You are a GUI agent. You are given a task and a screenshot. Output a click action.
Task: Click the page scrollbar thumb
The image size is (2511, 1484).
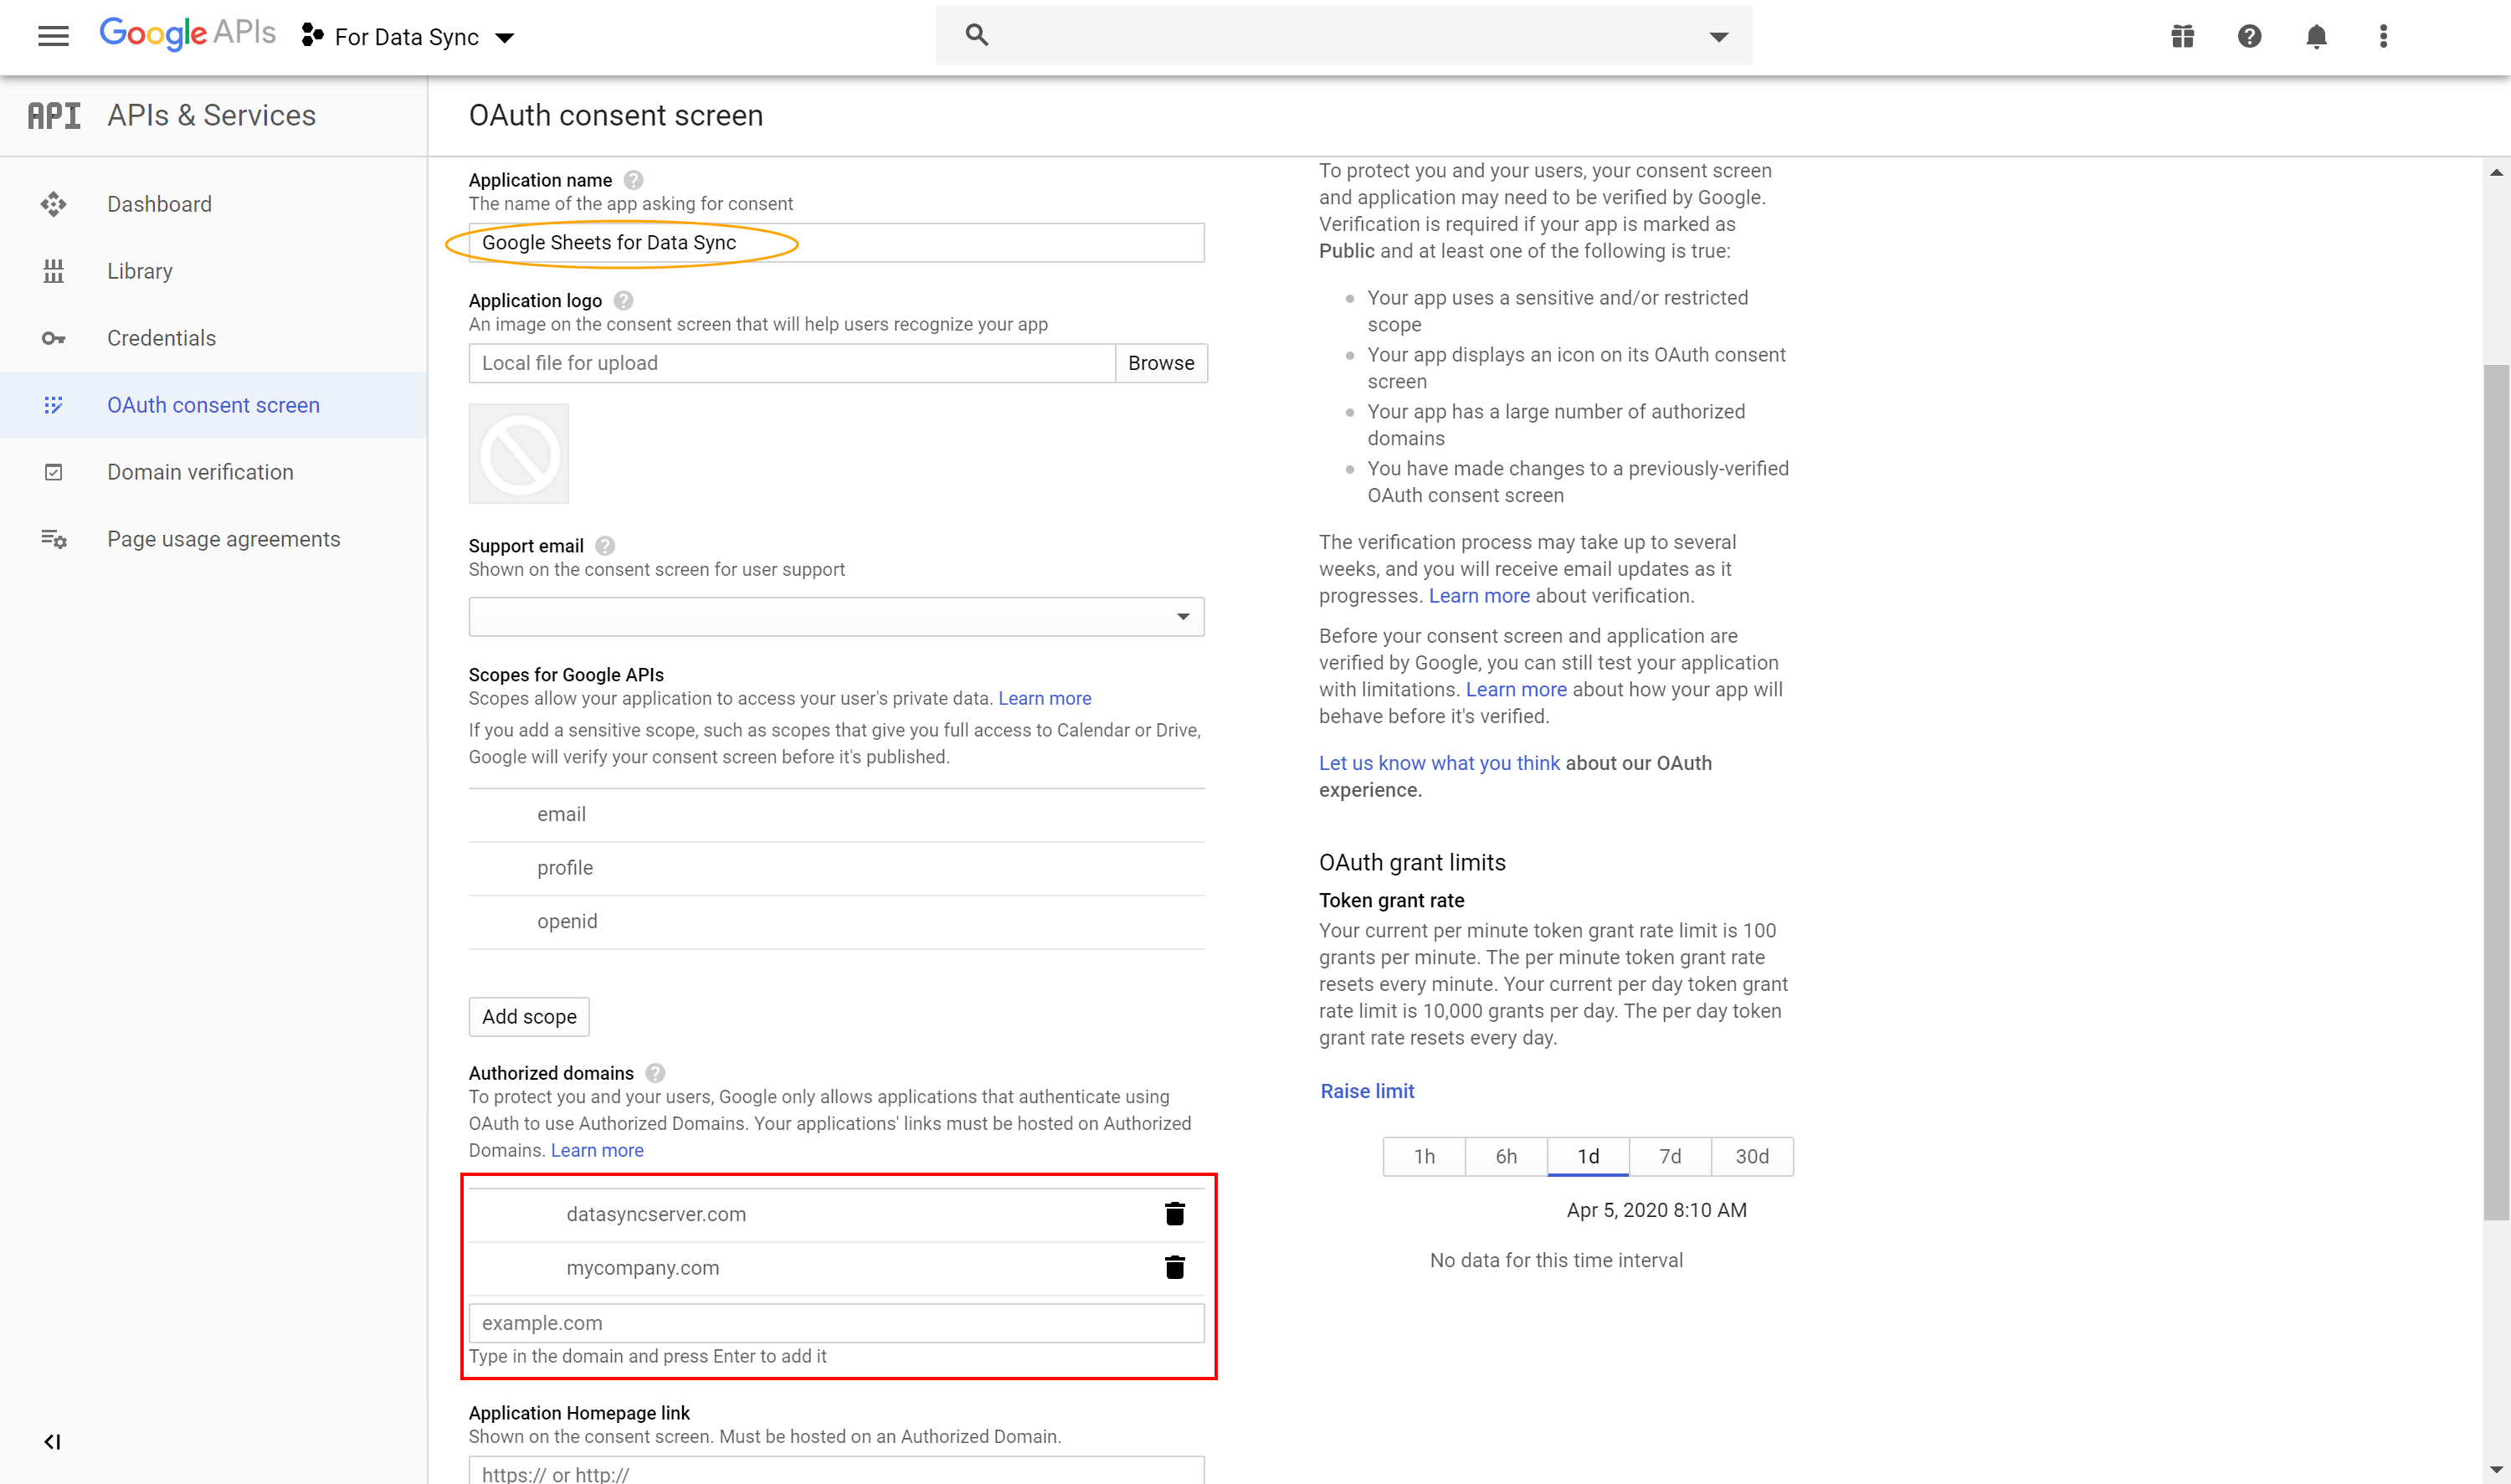click(x=2496, y=792)
